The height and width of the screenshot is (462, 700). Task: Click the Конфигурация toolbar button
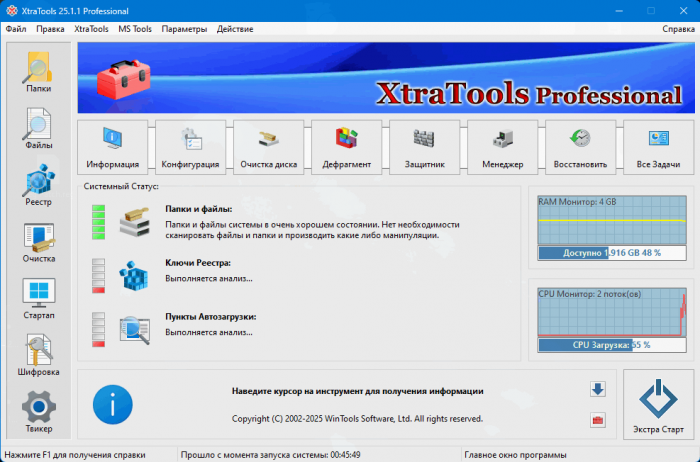pyautogui.click(x=191, y=147)
